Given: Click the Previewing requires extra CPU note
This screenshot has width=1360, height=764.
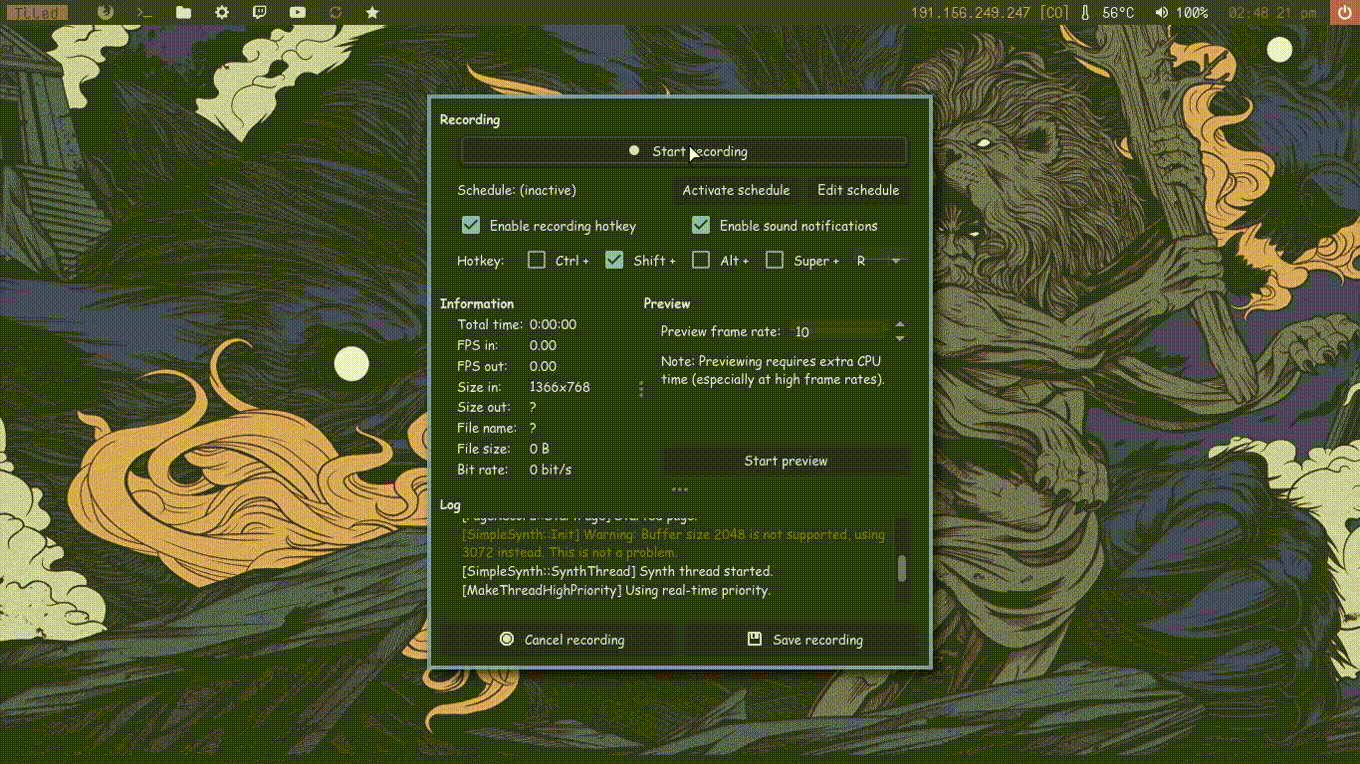Looking at the screenshot, I should pos(773,370).
